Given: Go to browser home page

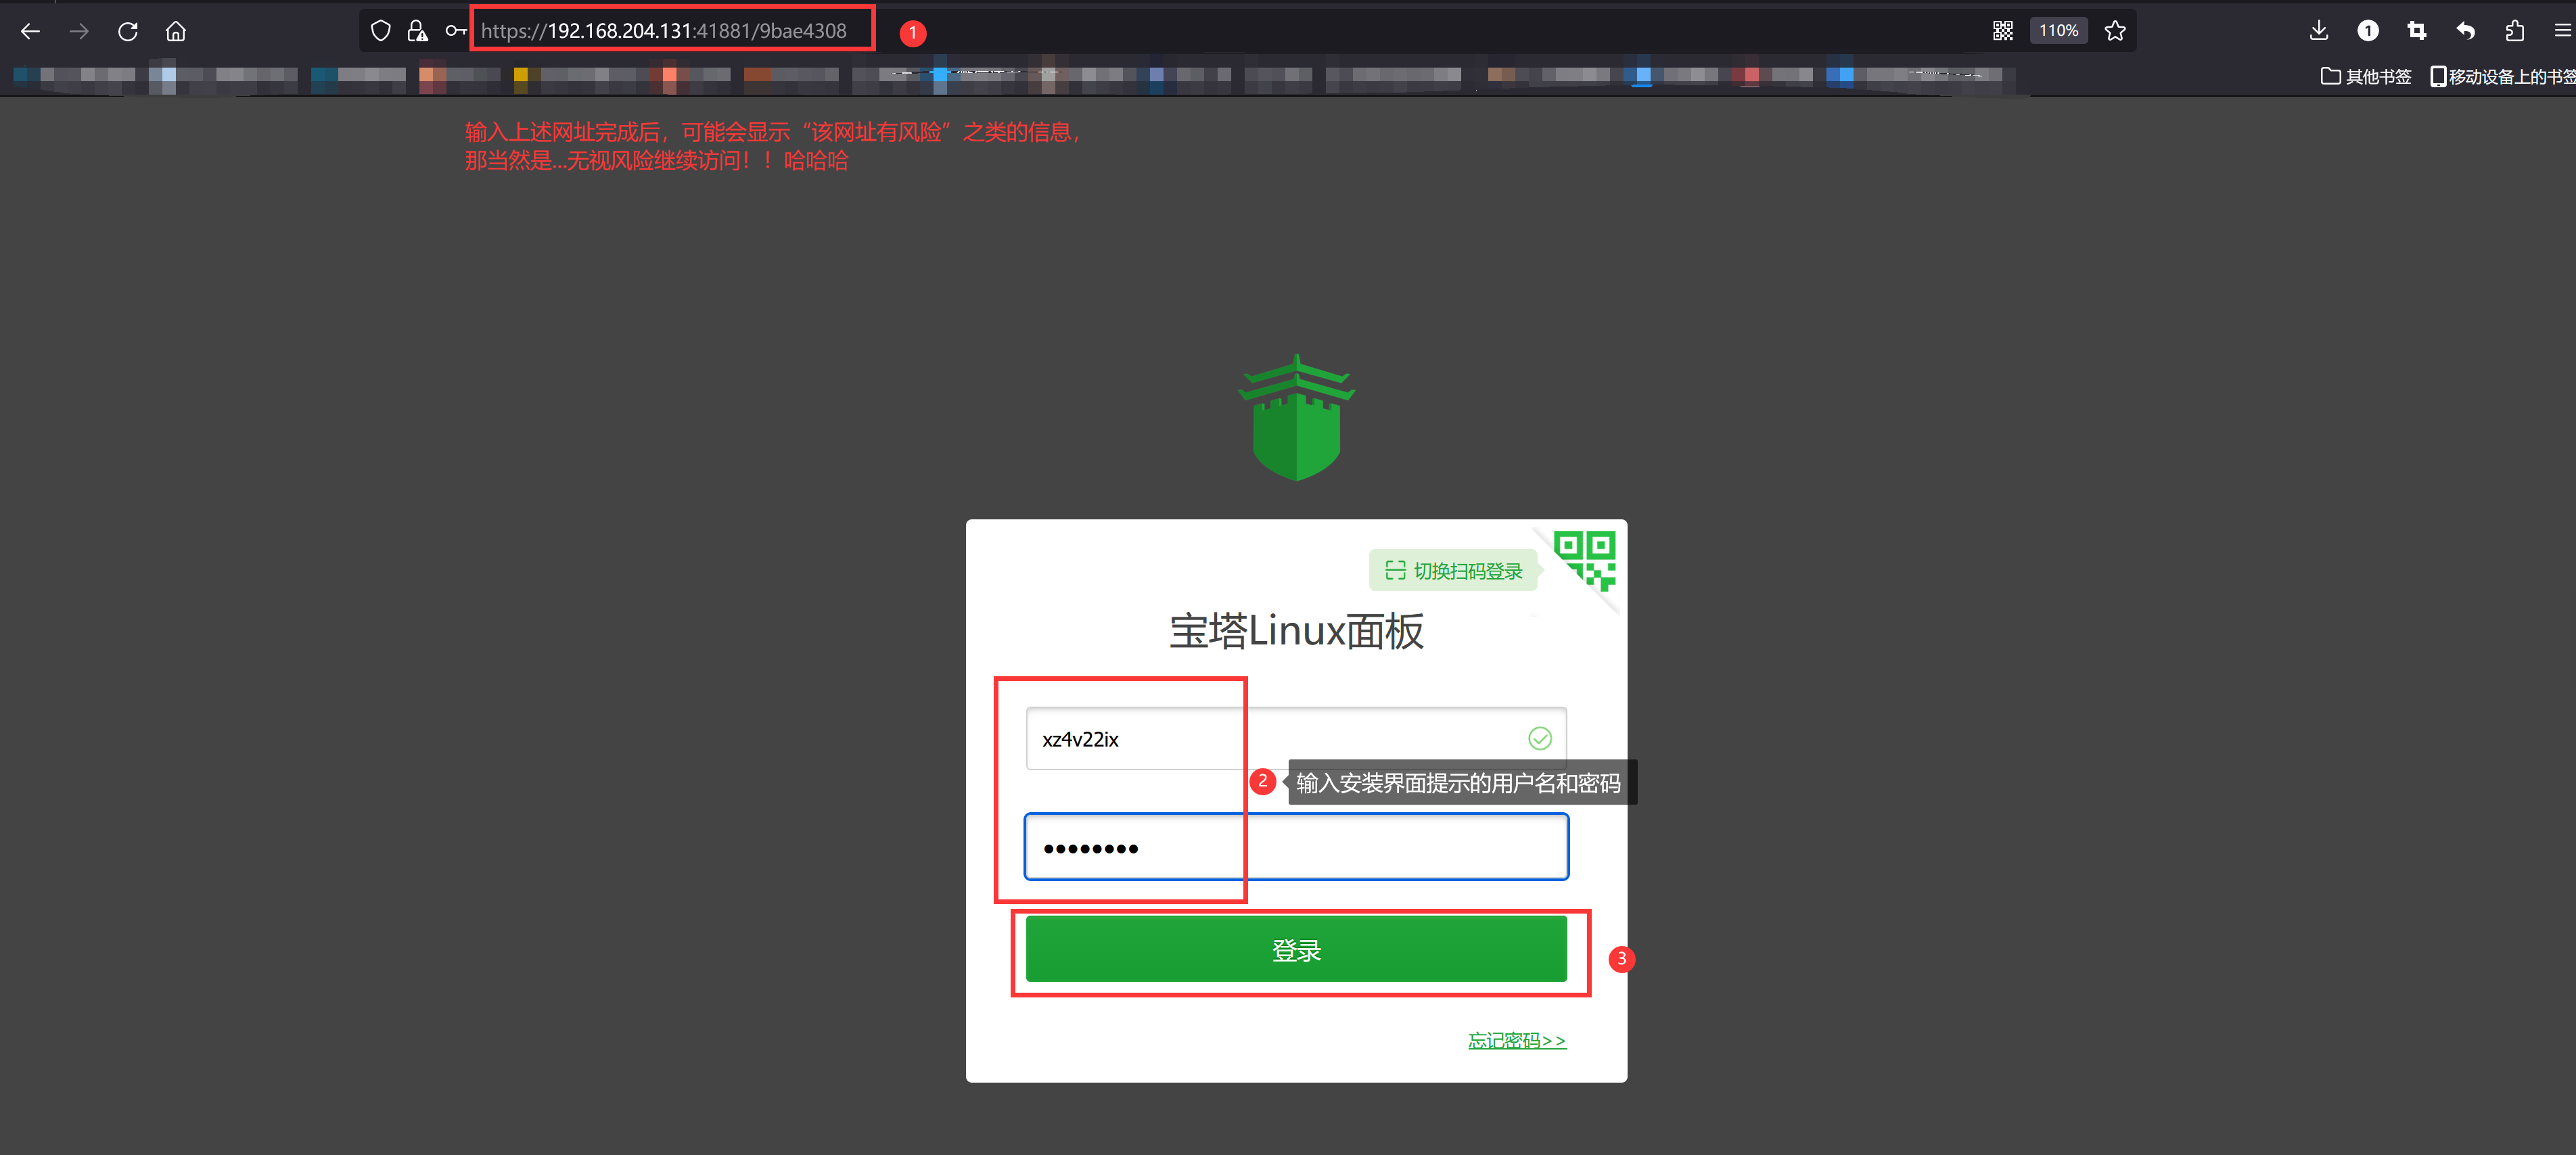Looking at the screenshot, I should point(176,31).
